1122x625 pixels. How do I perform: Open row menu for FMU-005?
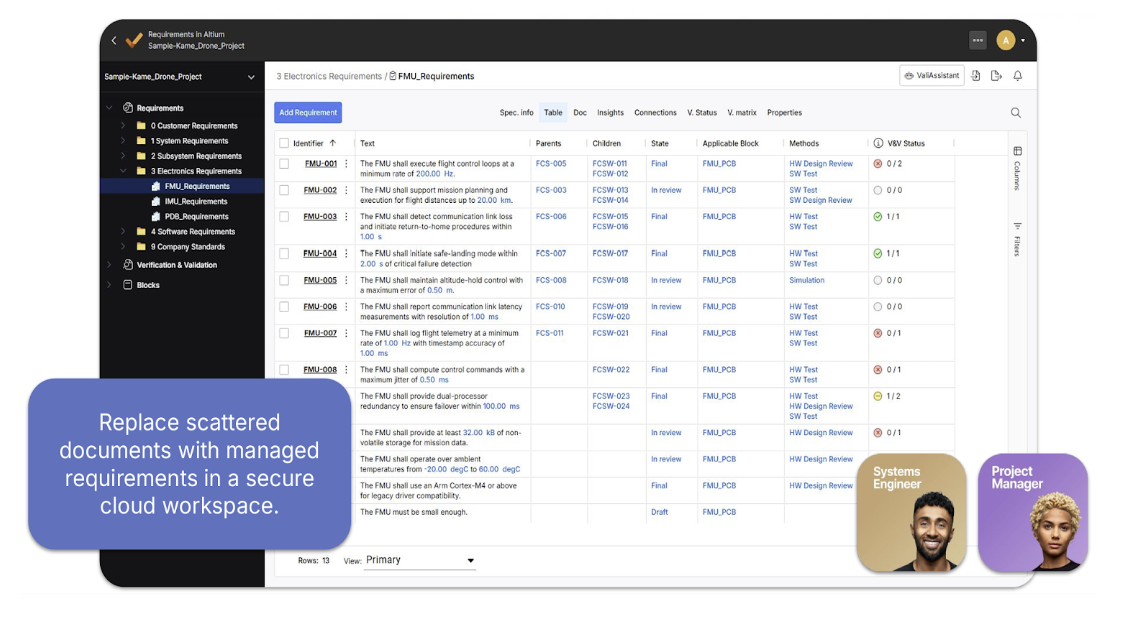pyautogui.click(x=346, y=280)
